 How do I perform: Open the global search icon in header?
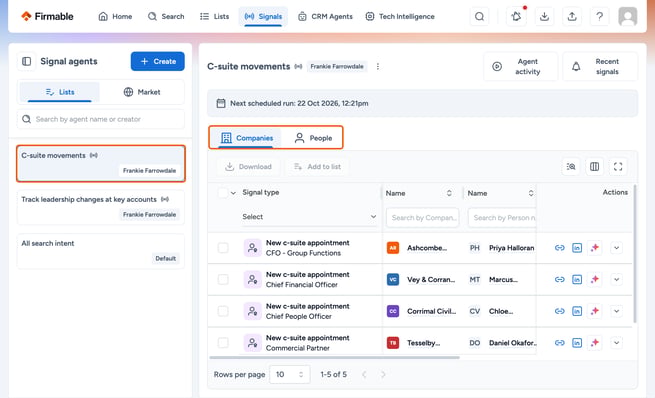point(480,16)
